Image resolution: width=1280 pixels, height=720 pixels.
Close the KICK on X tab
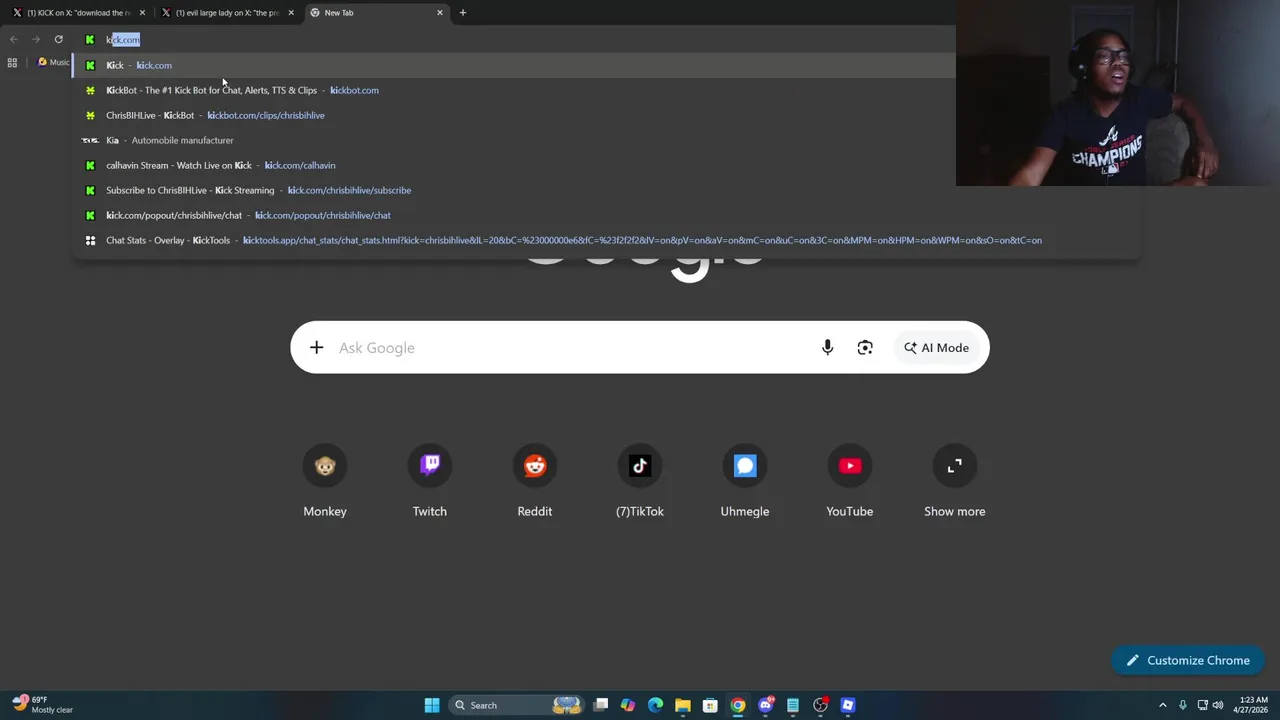pos(142,13)
